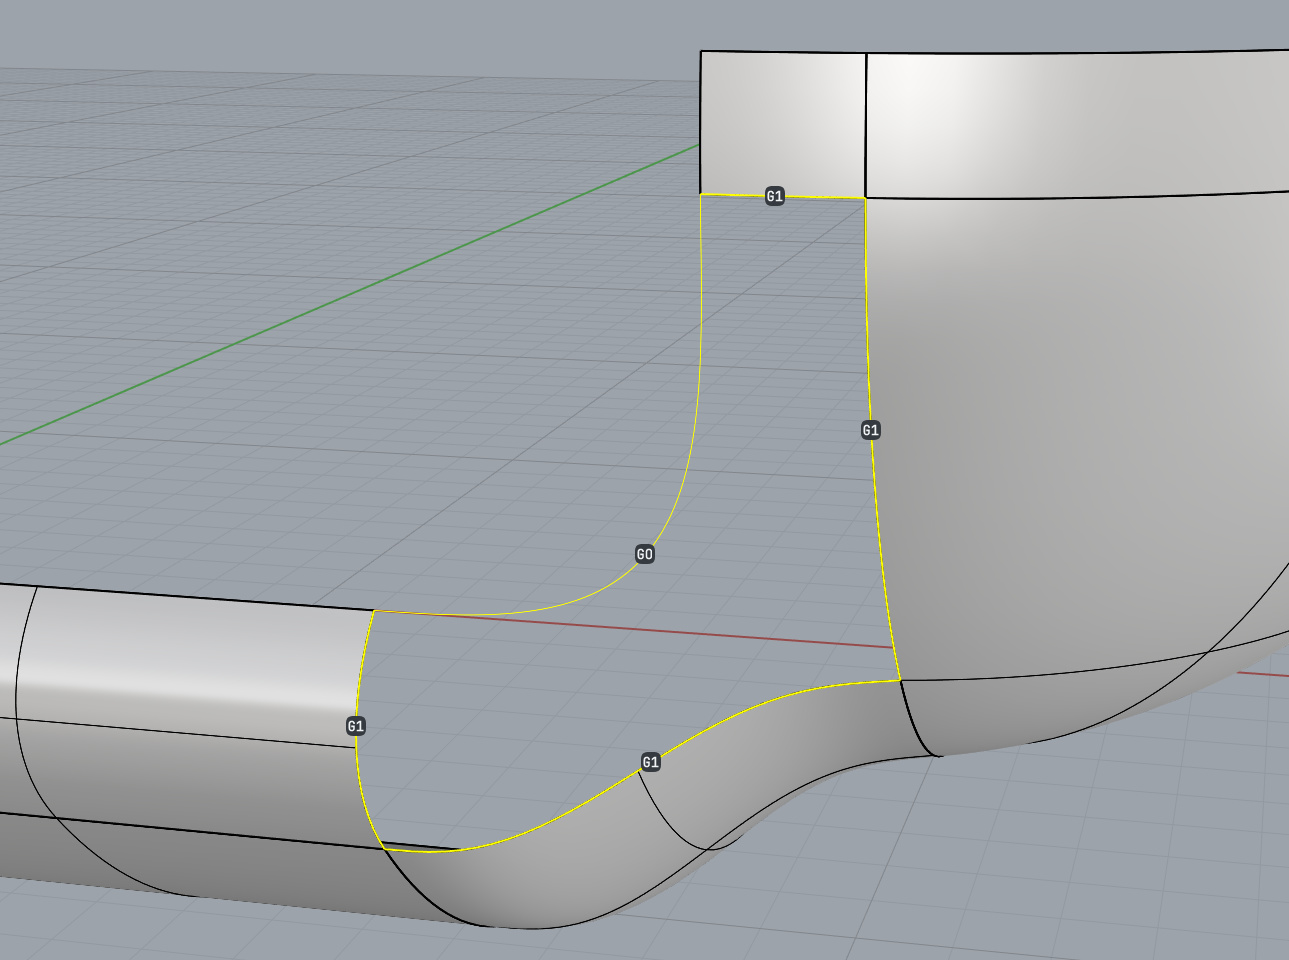Select the top black edge of left cylinder
Viewport: 1289px width, 960px height.
(x=200, y=597)
